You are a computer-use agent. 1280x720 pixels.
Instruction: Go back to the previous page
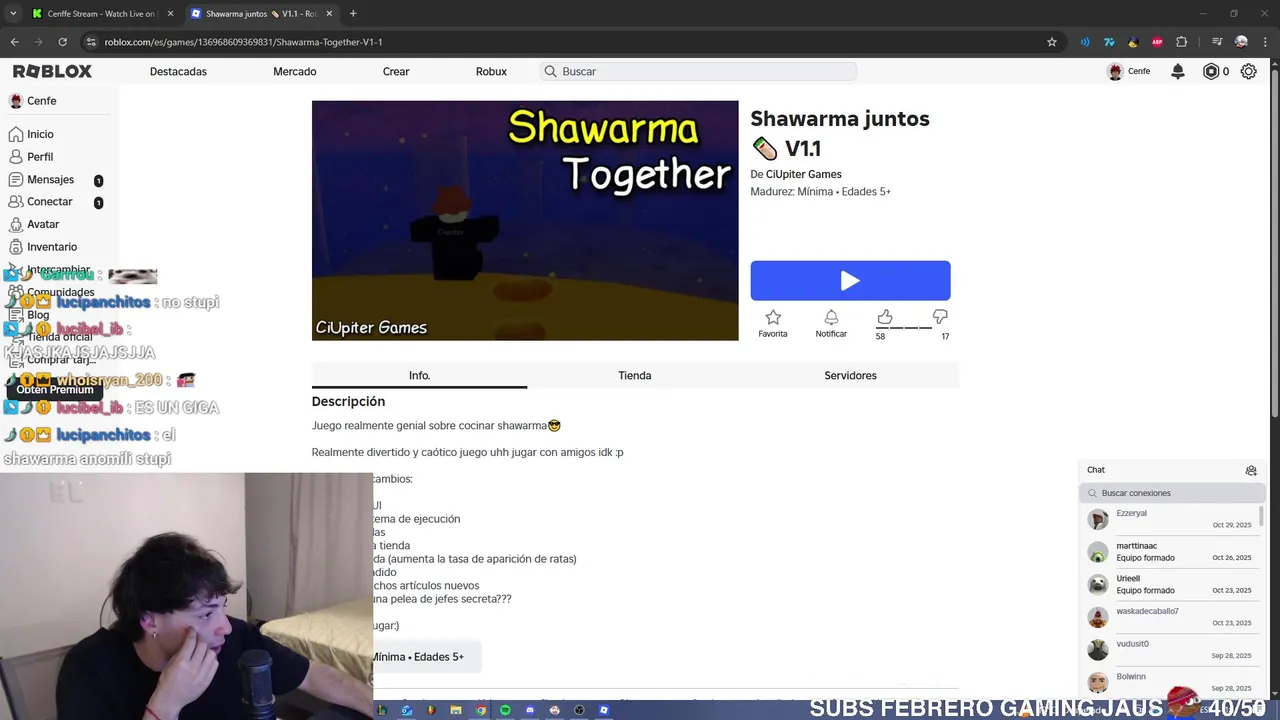14,42
